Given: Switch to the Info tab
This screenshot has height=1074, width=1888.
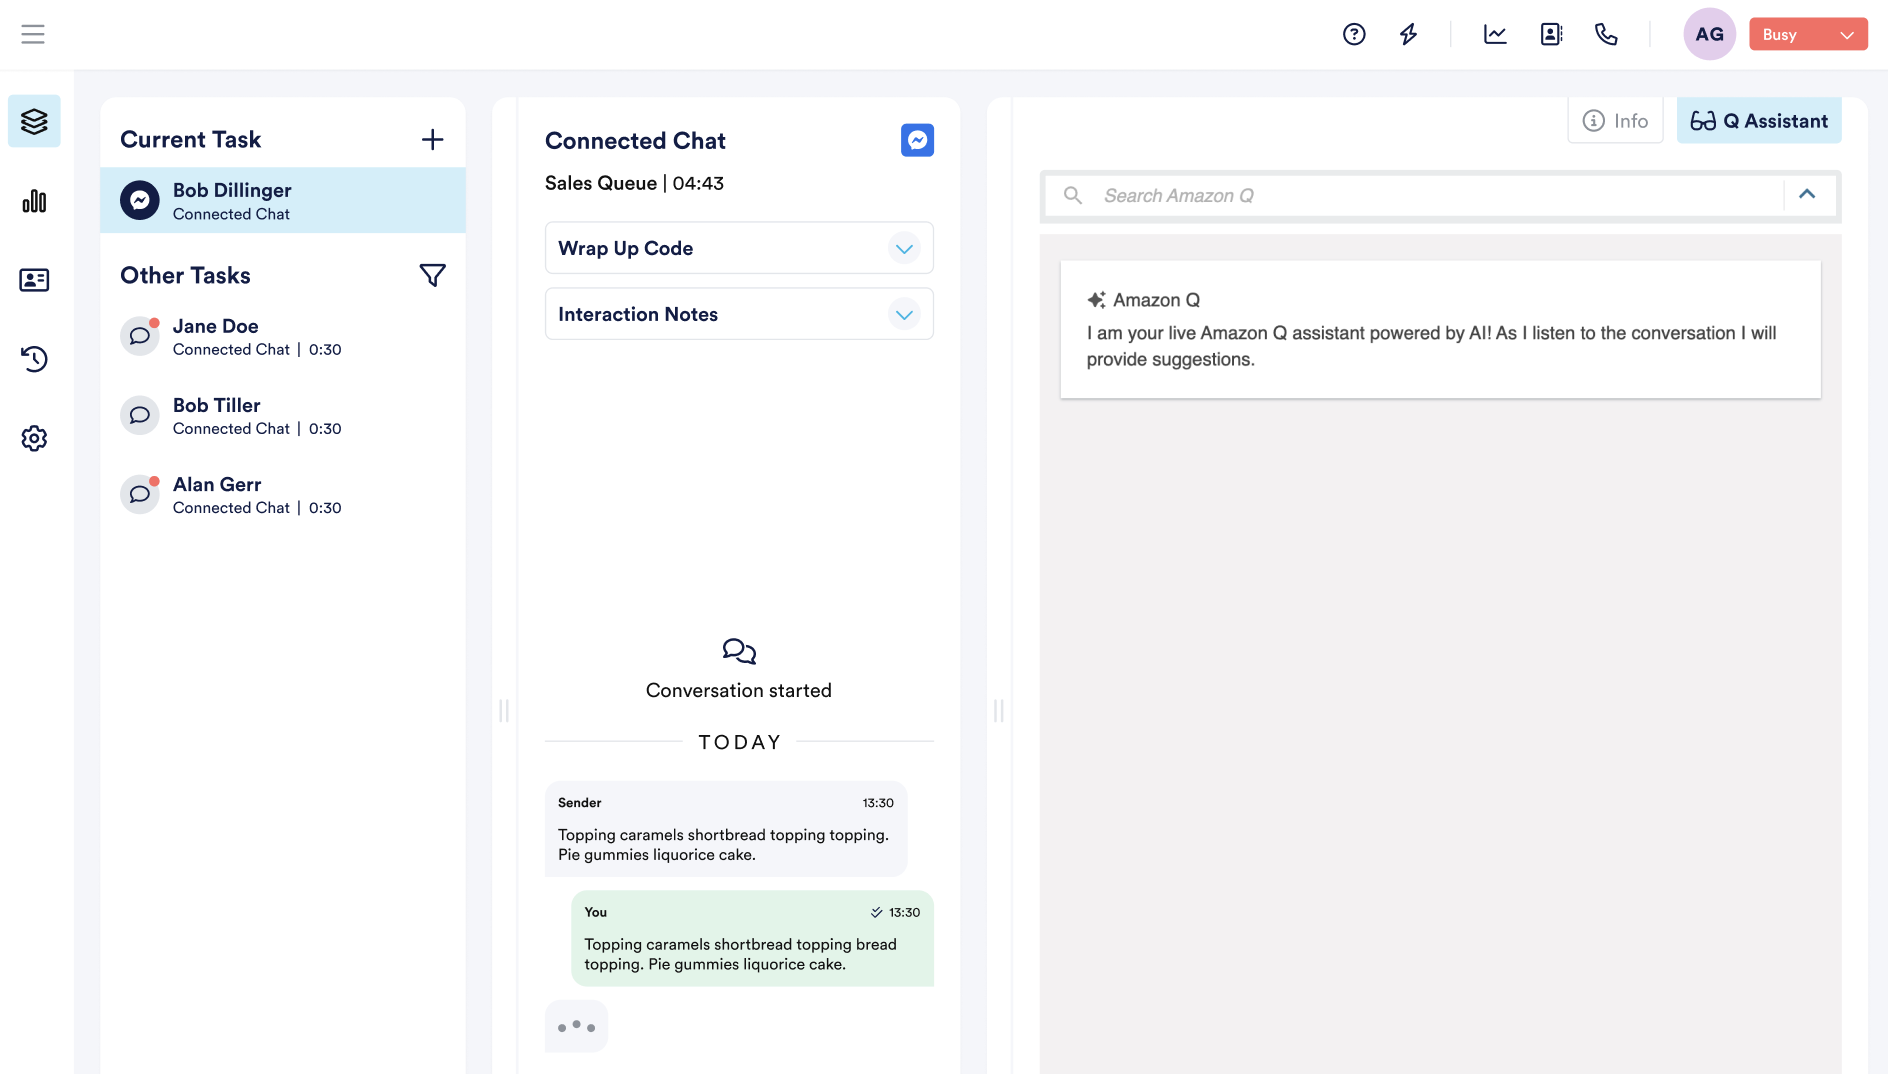Looking at the screenshot, I should (1615, 121).
